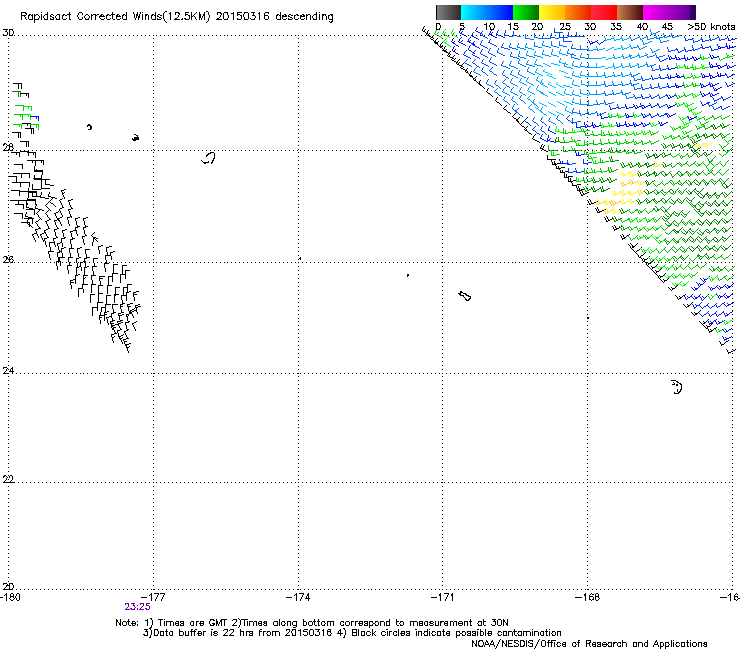Viewport: 740px width, 650px height.
Task: Click the 22 latitude axis label
Action: point(8,479)
